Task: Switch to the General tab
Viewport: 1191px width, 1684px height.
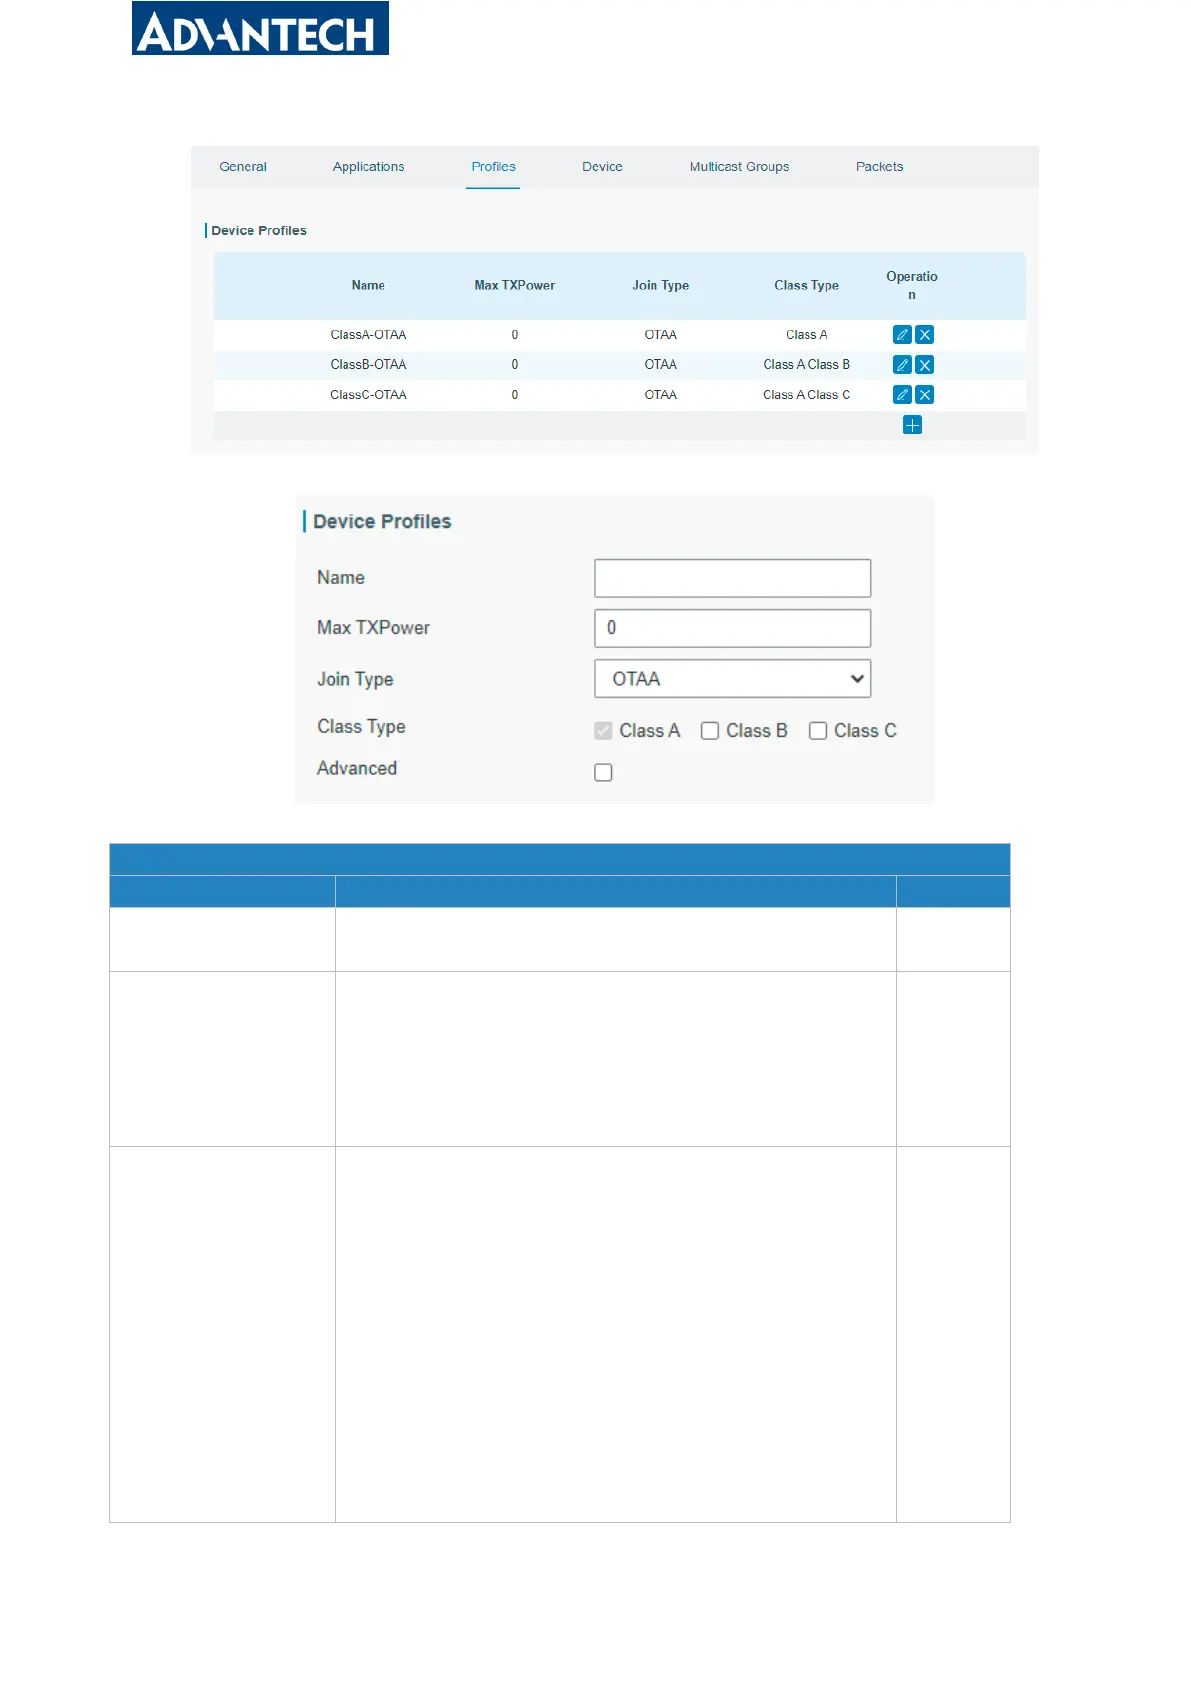Action: click(243, 167)
